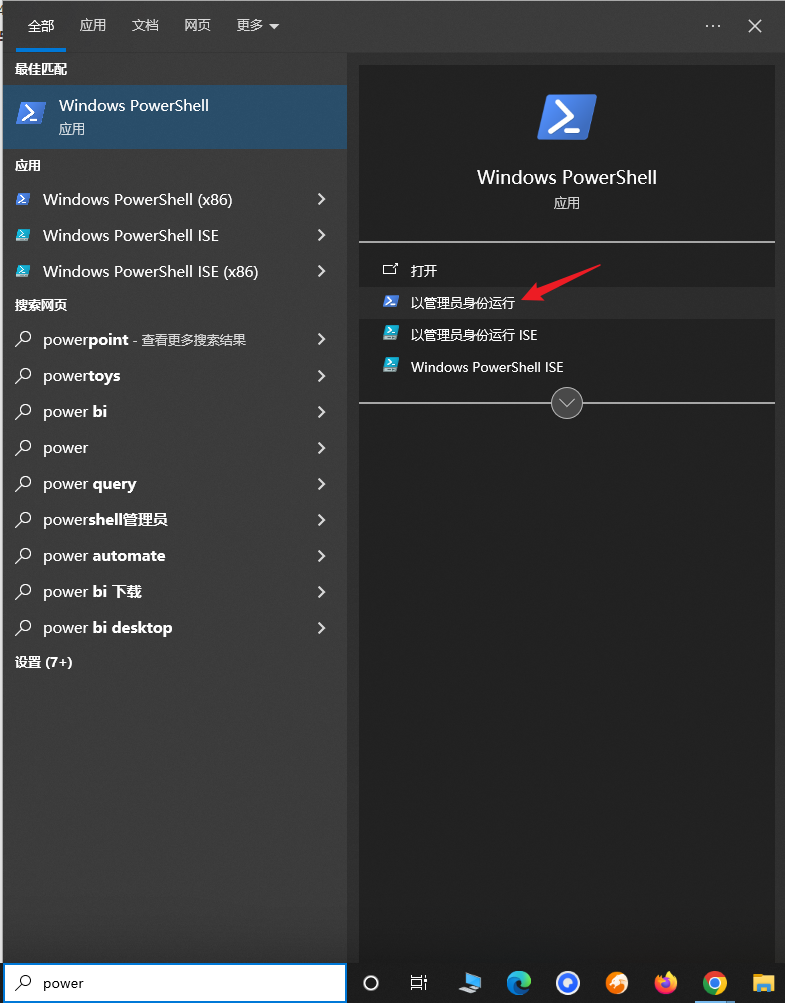The height and width of the screenshot is (1003, 785).
Task: Click the 以管理员身份运行 PowerShell icon
Action: 391,302
